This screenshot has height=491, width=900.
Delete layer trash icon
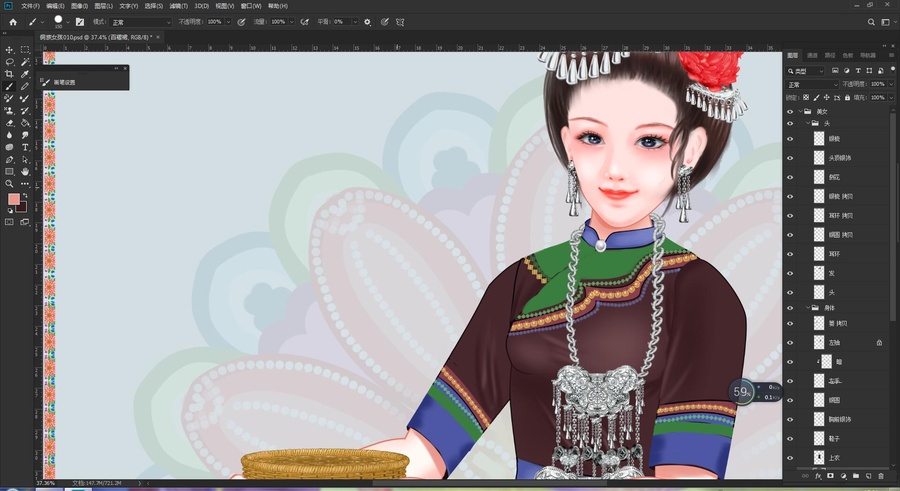pos(881,476)
